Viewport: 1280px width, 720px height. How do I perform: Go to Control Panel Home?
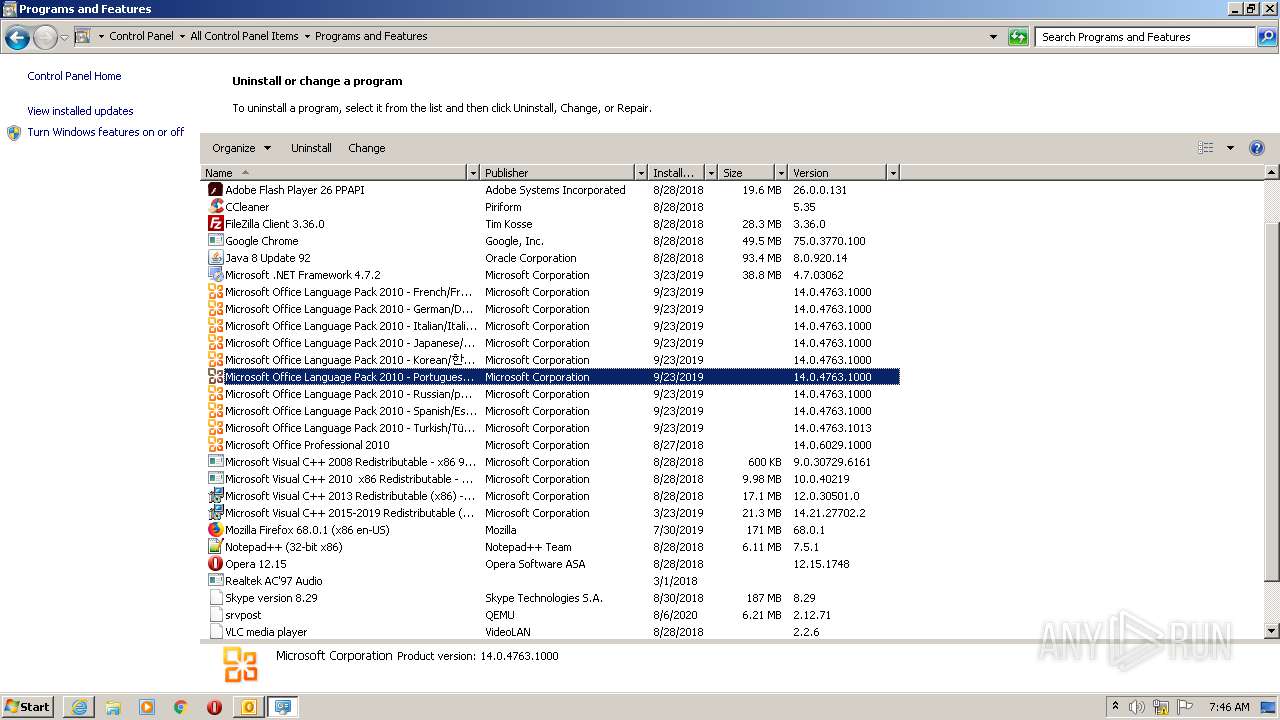(x=74, y=76)
